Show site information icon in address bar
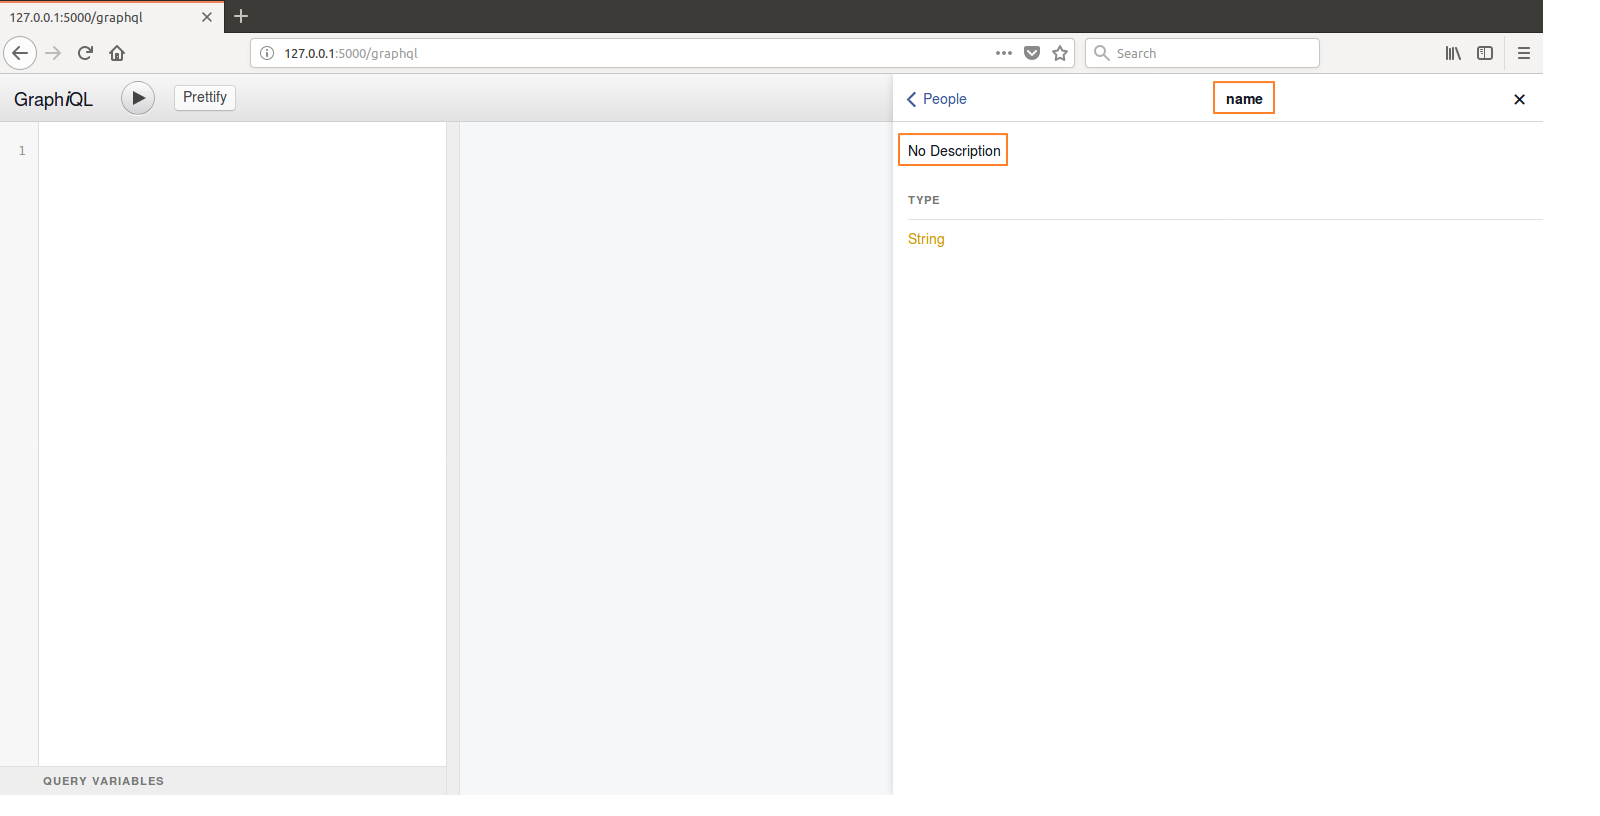The image size is (1600, 816). 267,53
